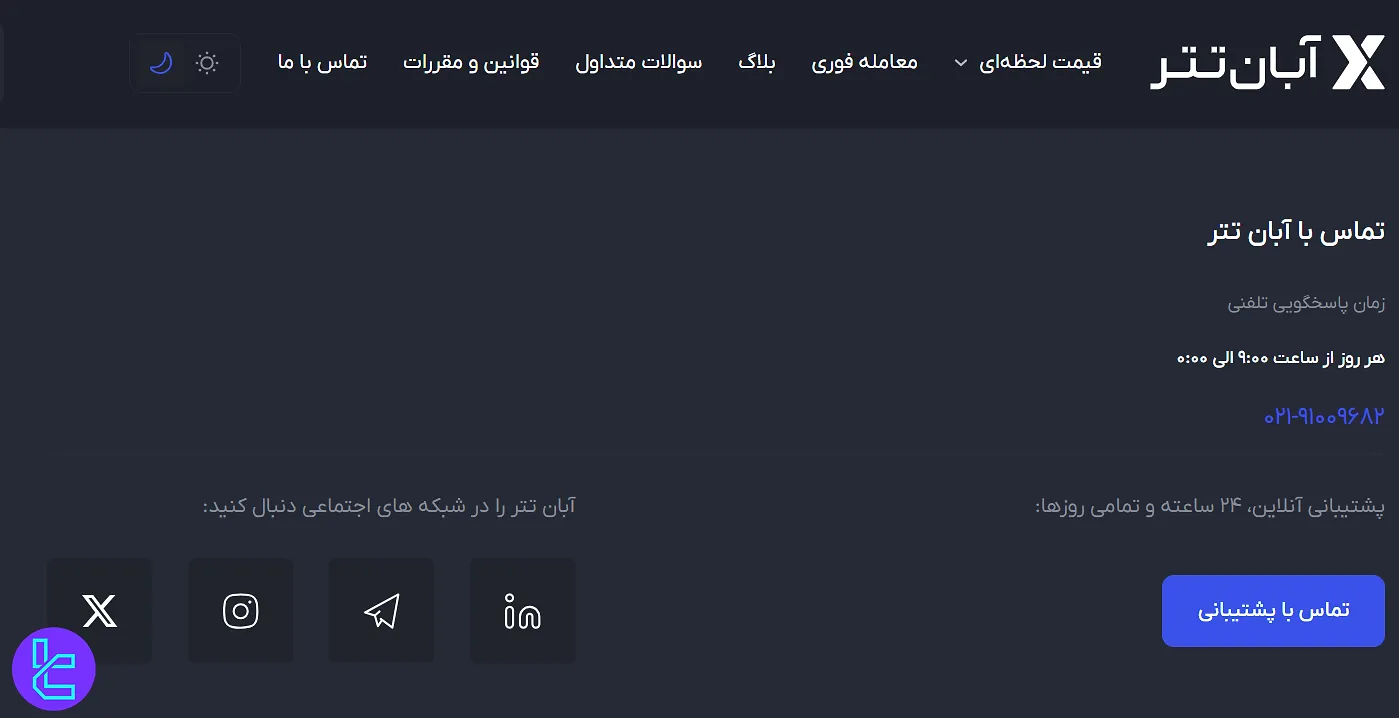This screenshot has width=1399, height=718.
Task: Call via the 021-91009682 phone link
Action: pyautogui.click(x=1322, y=416)
